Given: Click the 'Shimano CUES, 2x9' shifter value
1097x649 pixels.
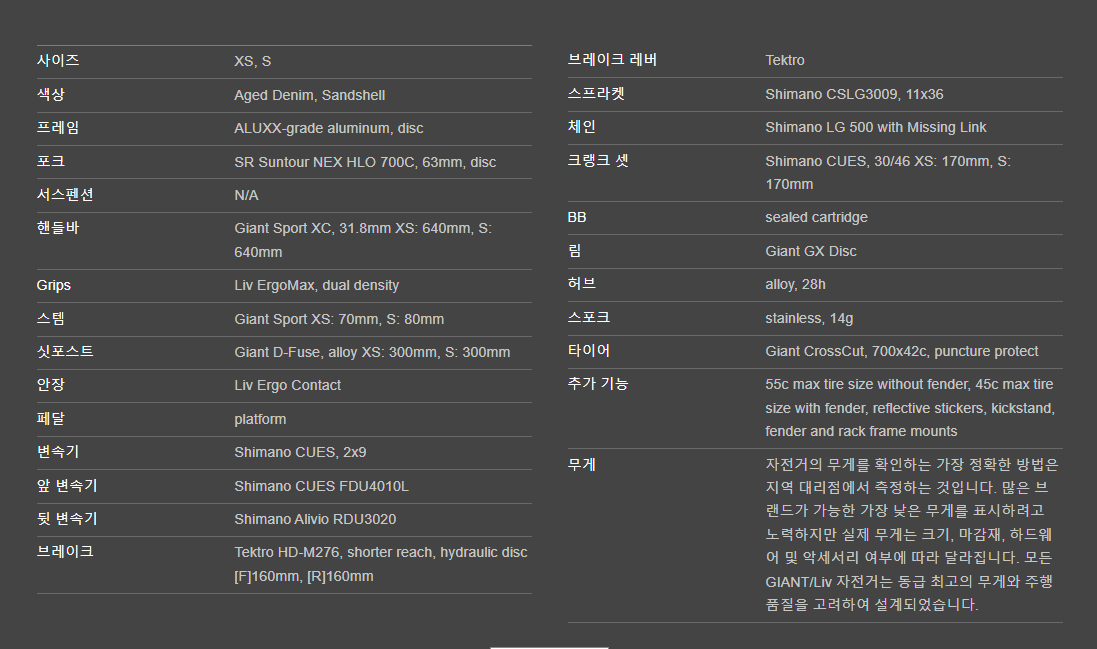Looking at the screenshot, I should click(x=300, y=452).
